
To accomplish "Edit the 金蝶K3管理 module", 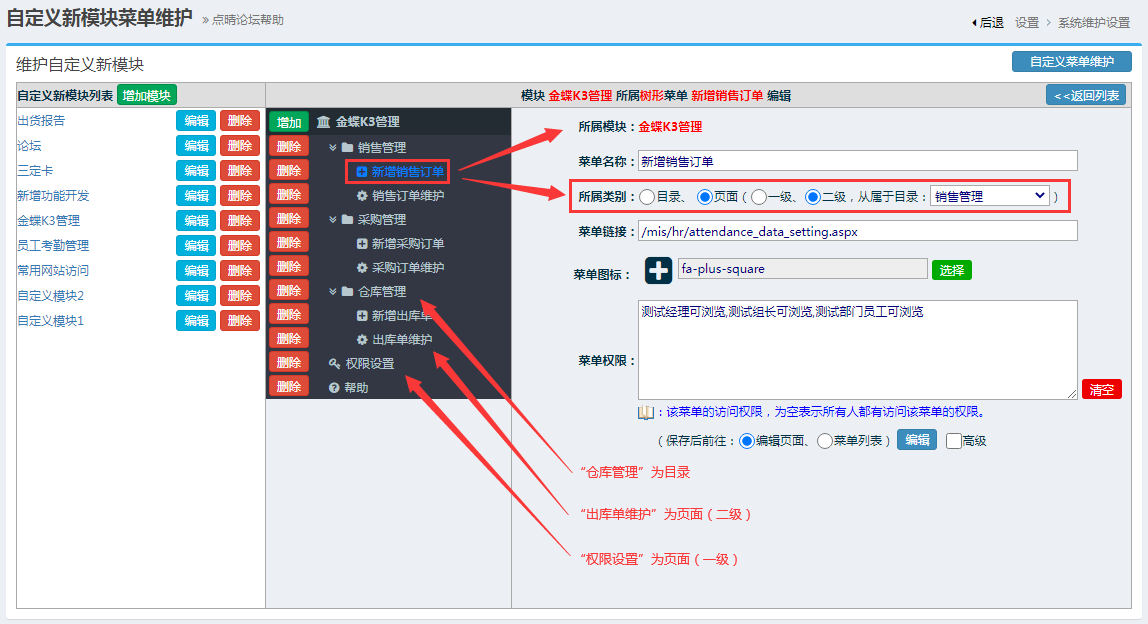I will point(196,220).
